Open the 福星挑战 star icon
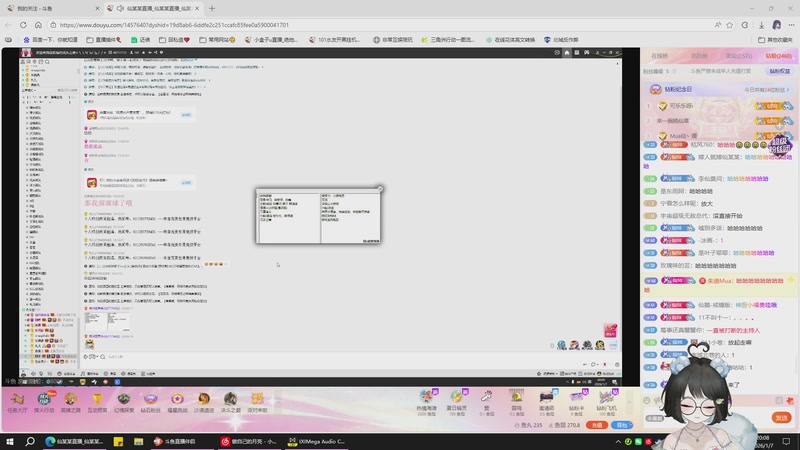 coord(177,402)
